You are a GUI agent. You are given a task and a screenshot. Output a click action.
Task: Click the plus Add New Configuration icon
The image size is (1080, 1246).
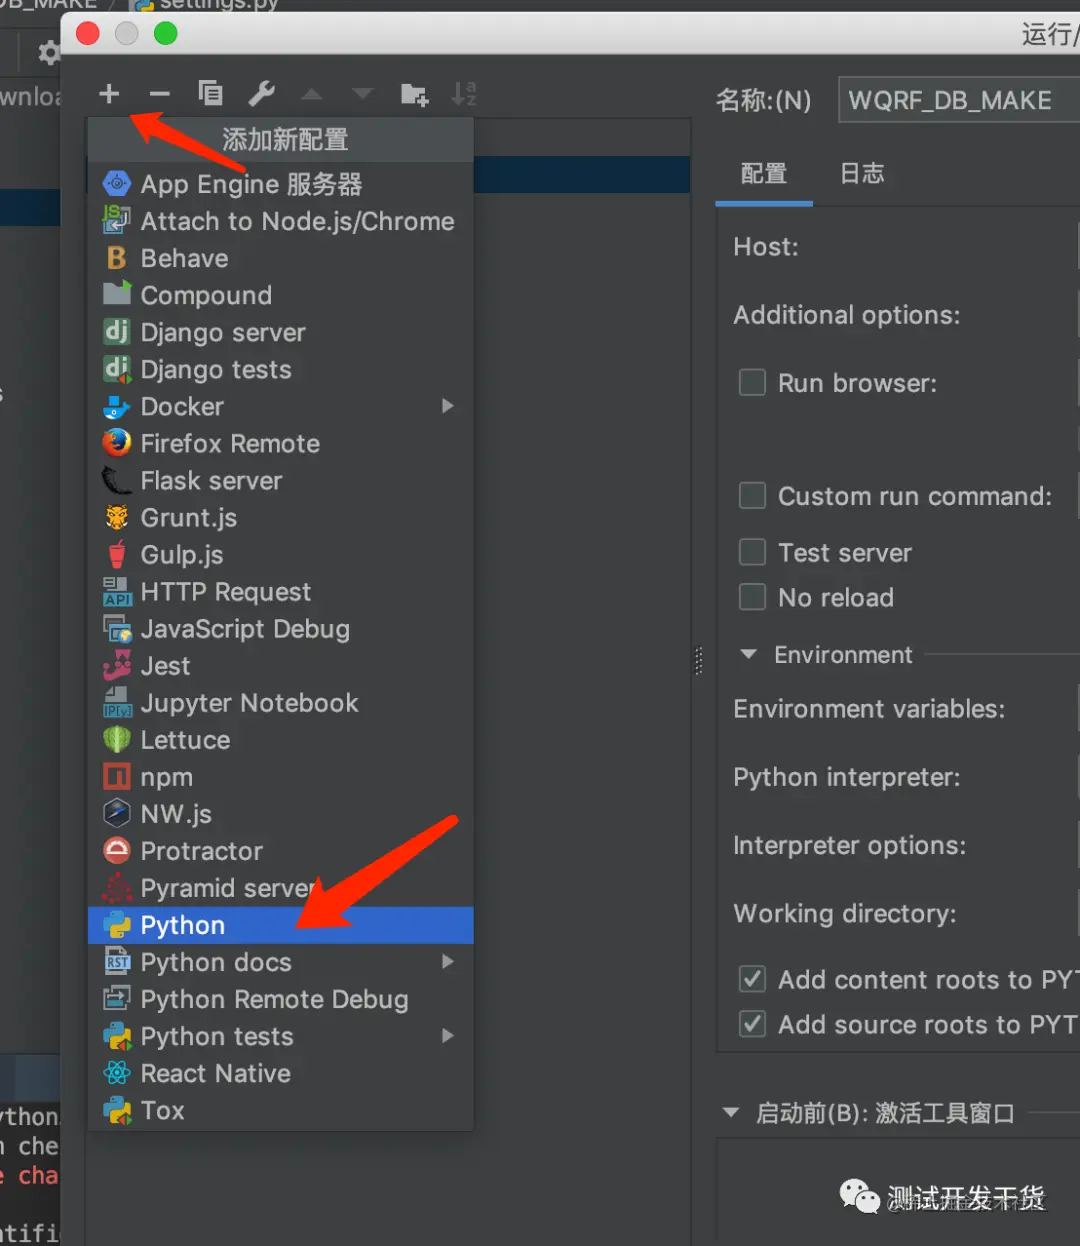(x=109, y=94)
